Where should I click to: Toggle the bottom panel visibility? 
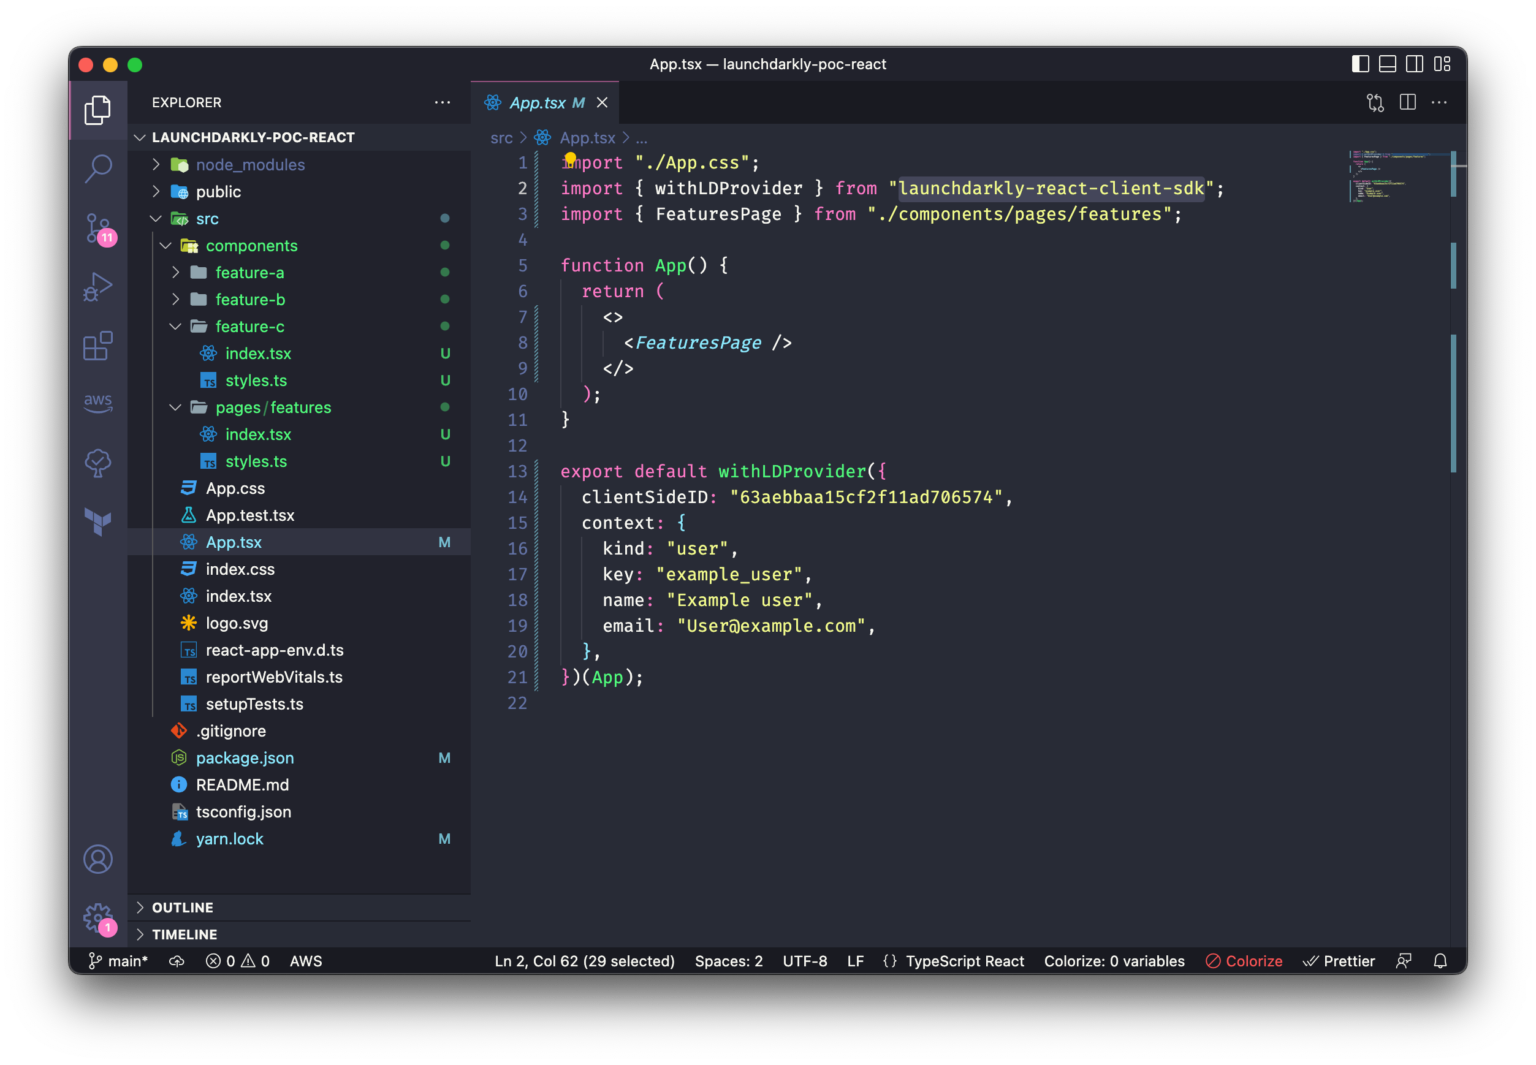click(x=1387, y=64)
